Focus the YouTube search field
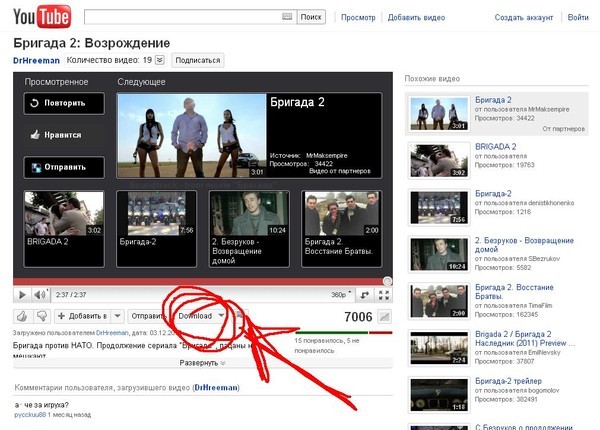Screen dimensions: 600x430 coord(190,17)
